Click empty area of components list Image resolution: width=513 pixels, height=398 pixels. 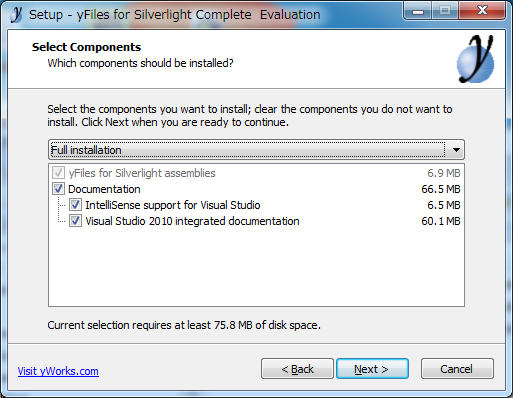pos(256,267)
